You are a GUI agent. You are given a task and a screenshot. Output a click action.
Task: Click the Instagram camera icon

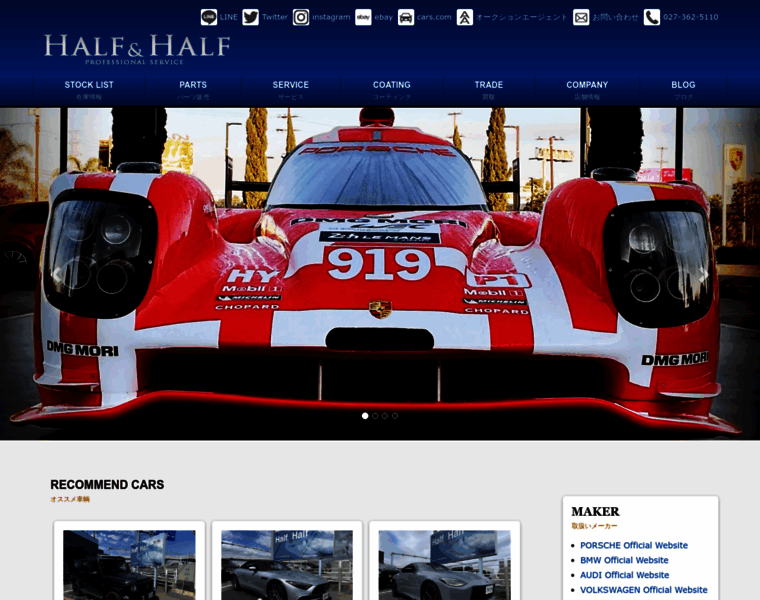301,17
